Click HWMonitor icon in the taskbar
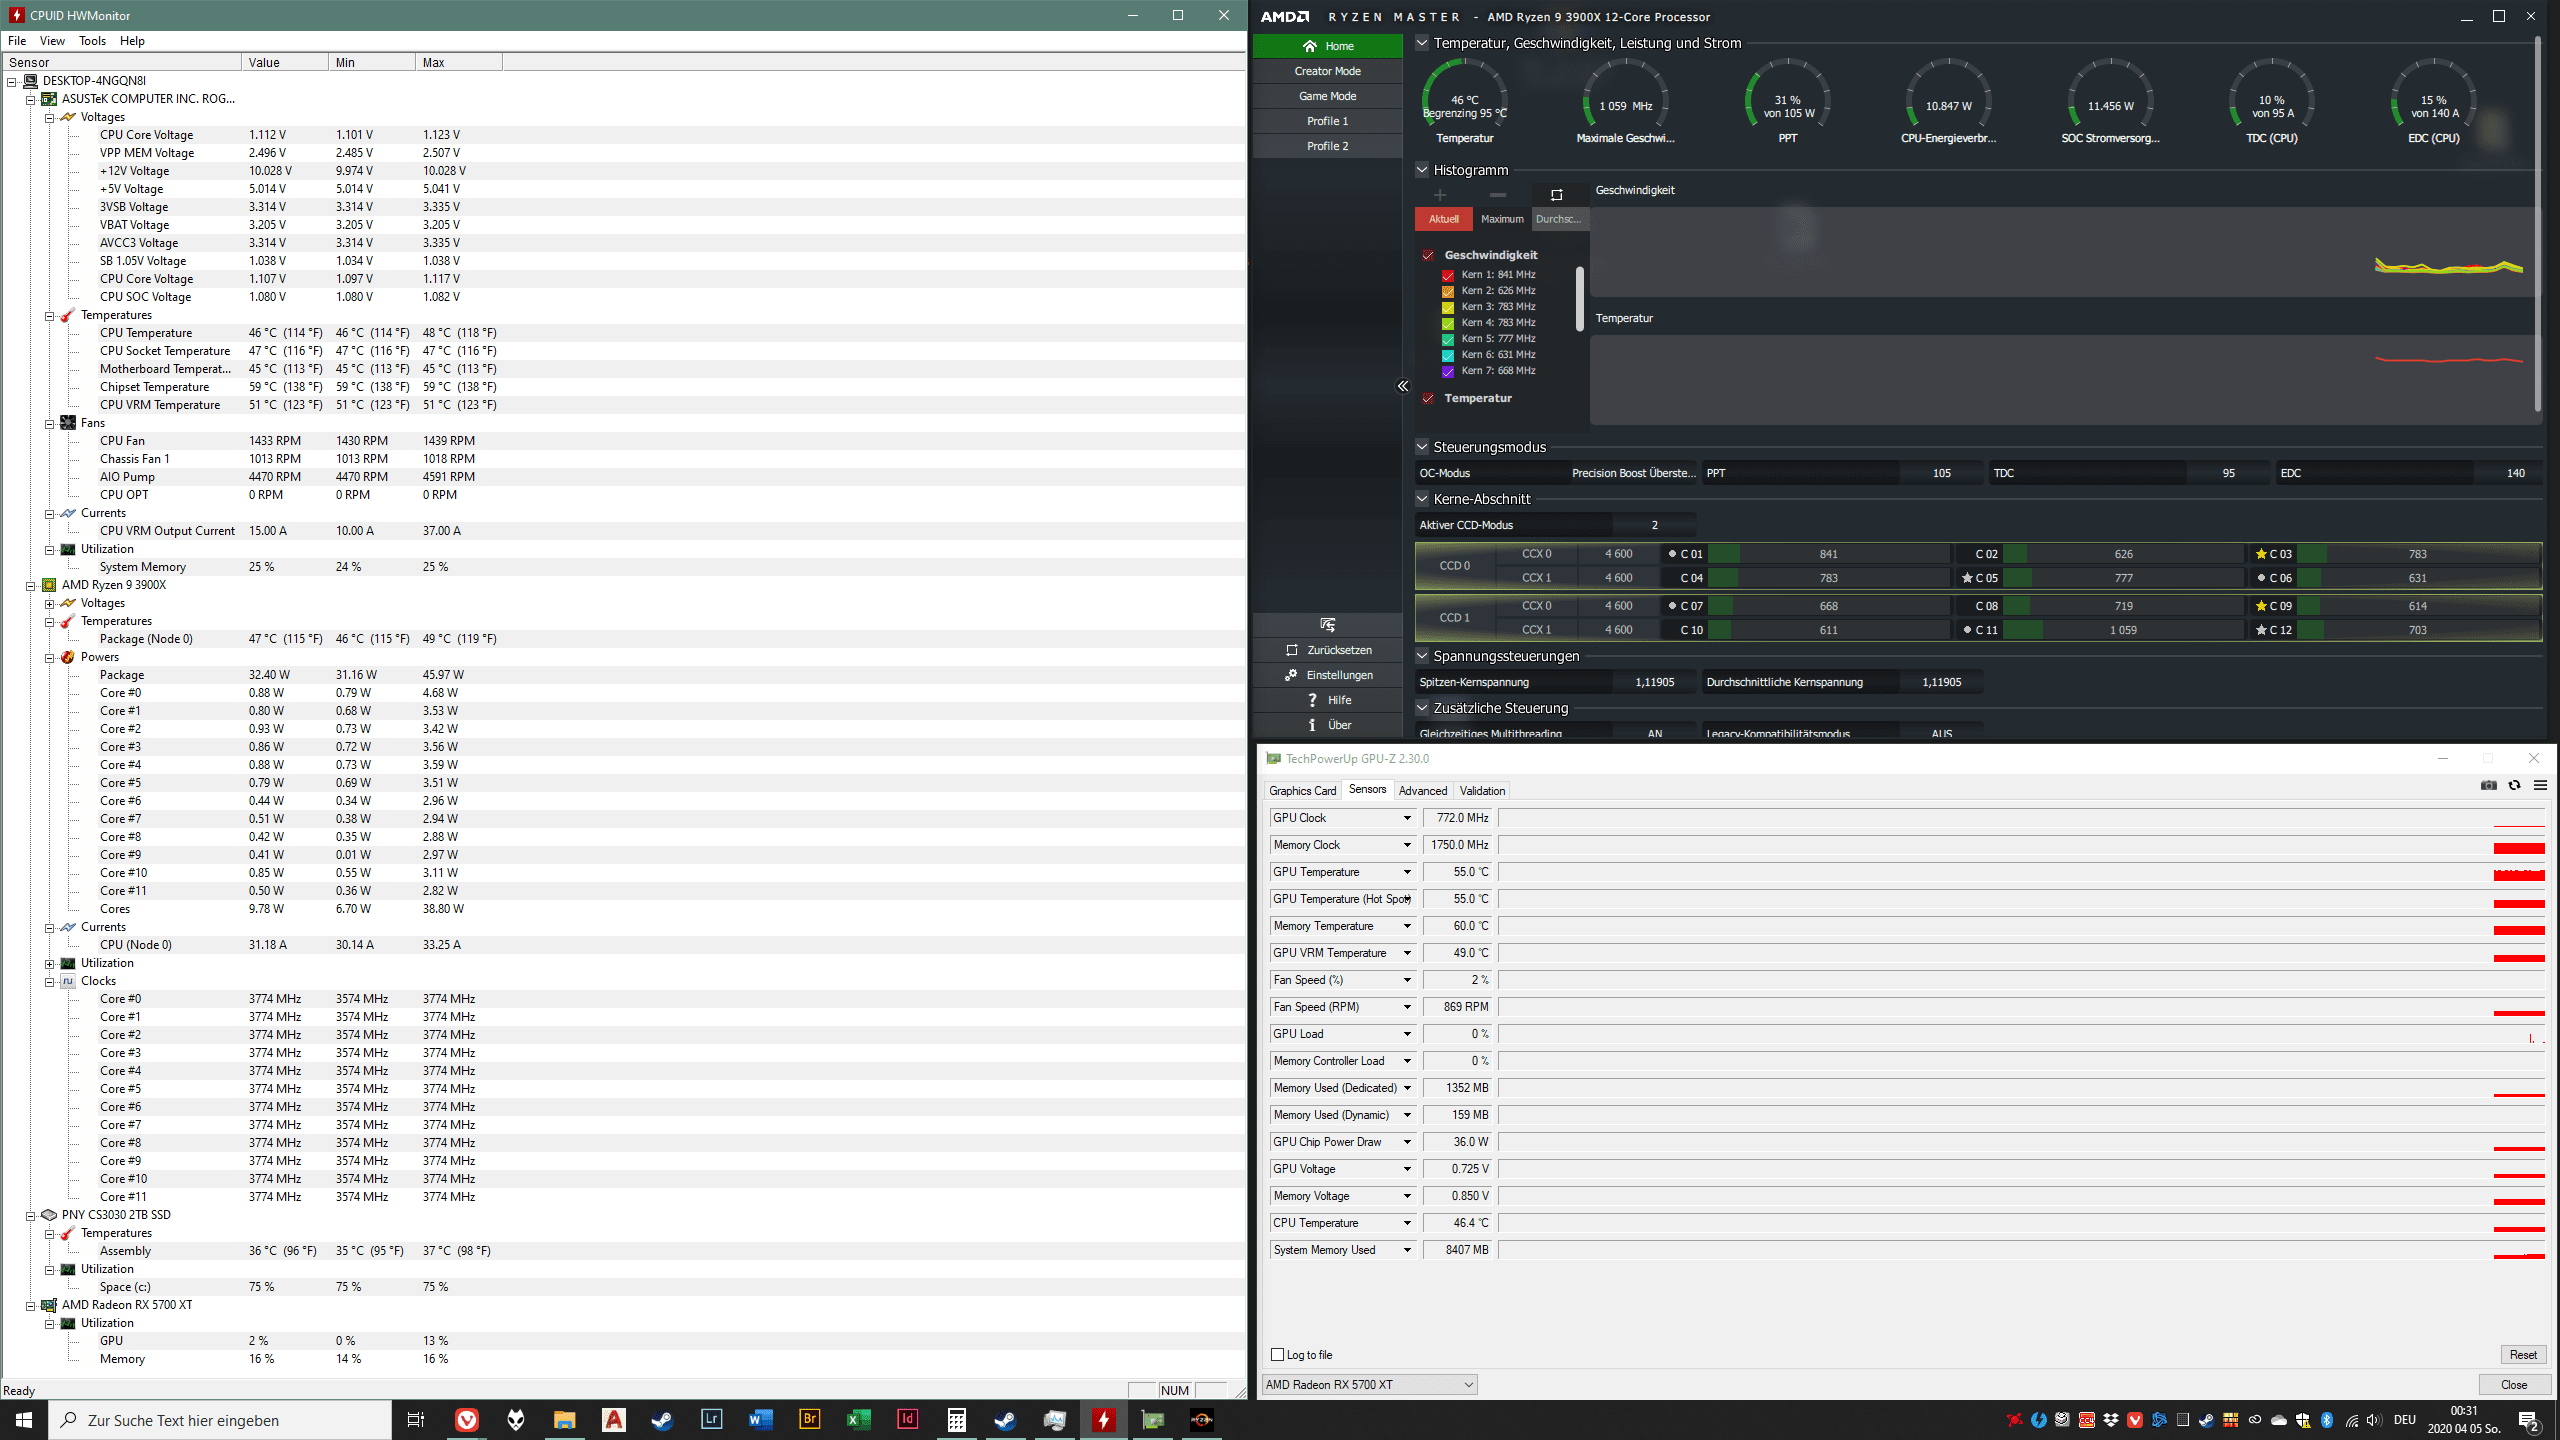 [1103, 1420]
